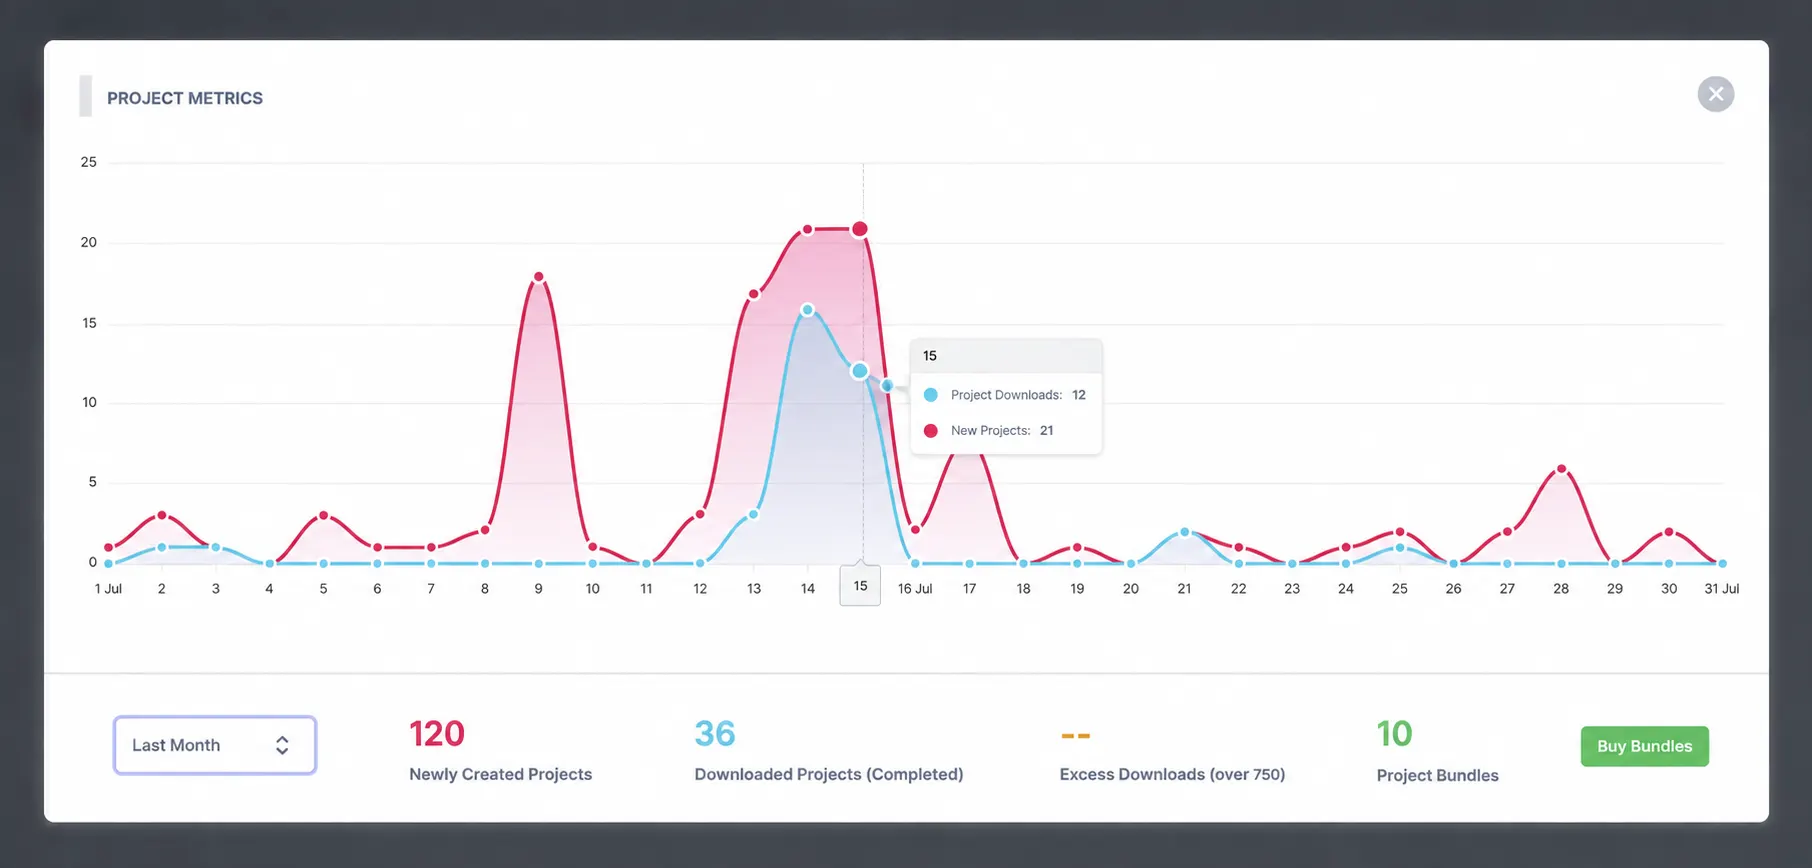The image size is (1812, 868).
Task: Click the New Projects peak point on 9 Jul
Action: click(539, 277)
